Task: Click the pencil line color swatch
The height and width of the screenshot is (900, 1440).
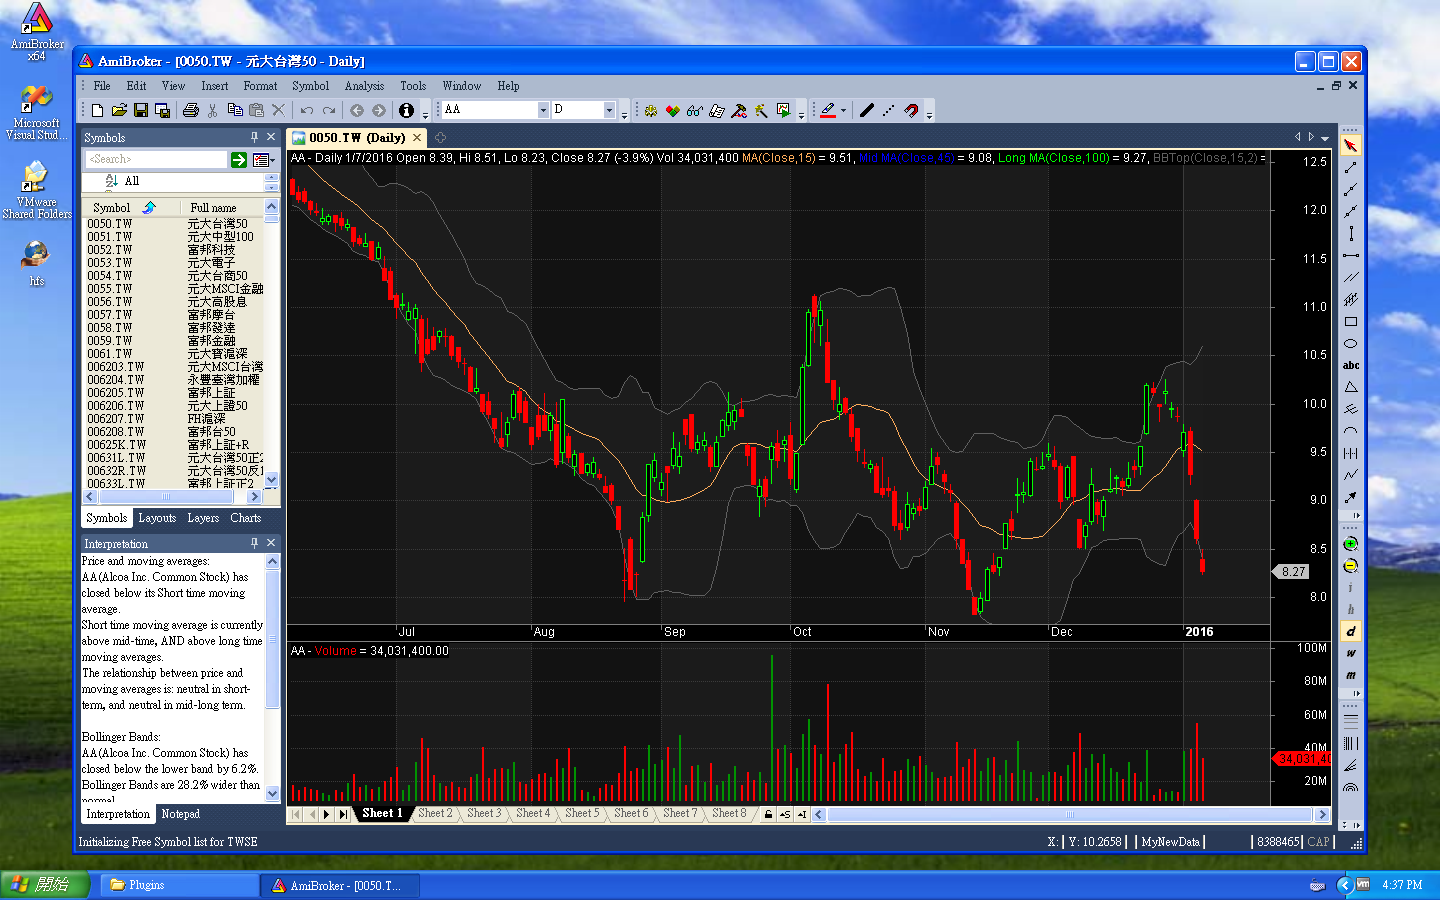Action: pos(828,110)
